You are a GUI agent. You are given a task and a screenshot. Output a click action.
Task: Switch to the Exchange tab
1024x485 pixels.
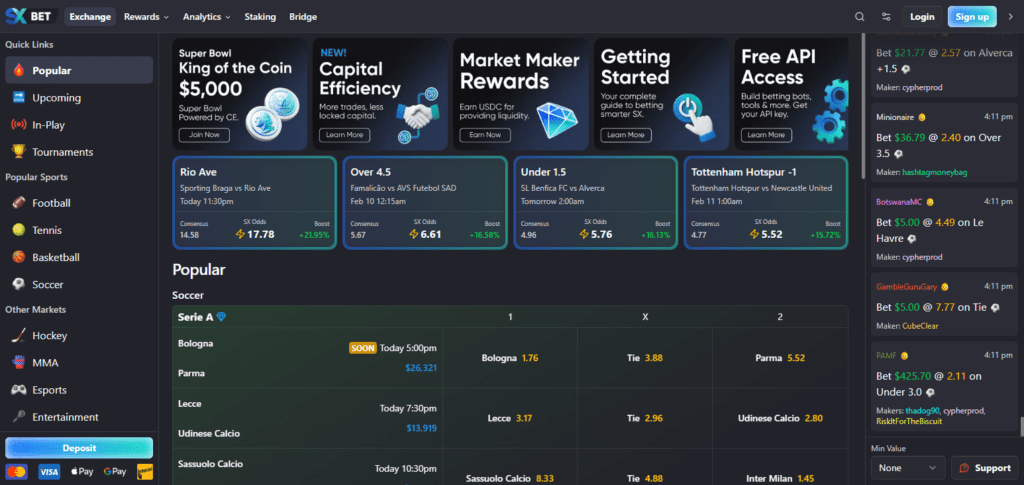tap(90, 17)
